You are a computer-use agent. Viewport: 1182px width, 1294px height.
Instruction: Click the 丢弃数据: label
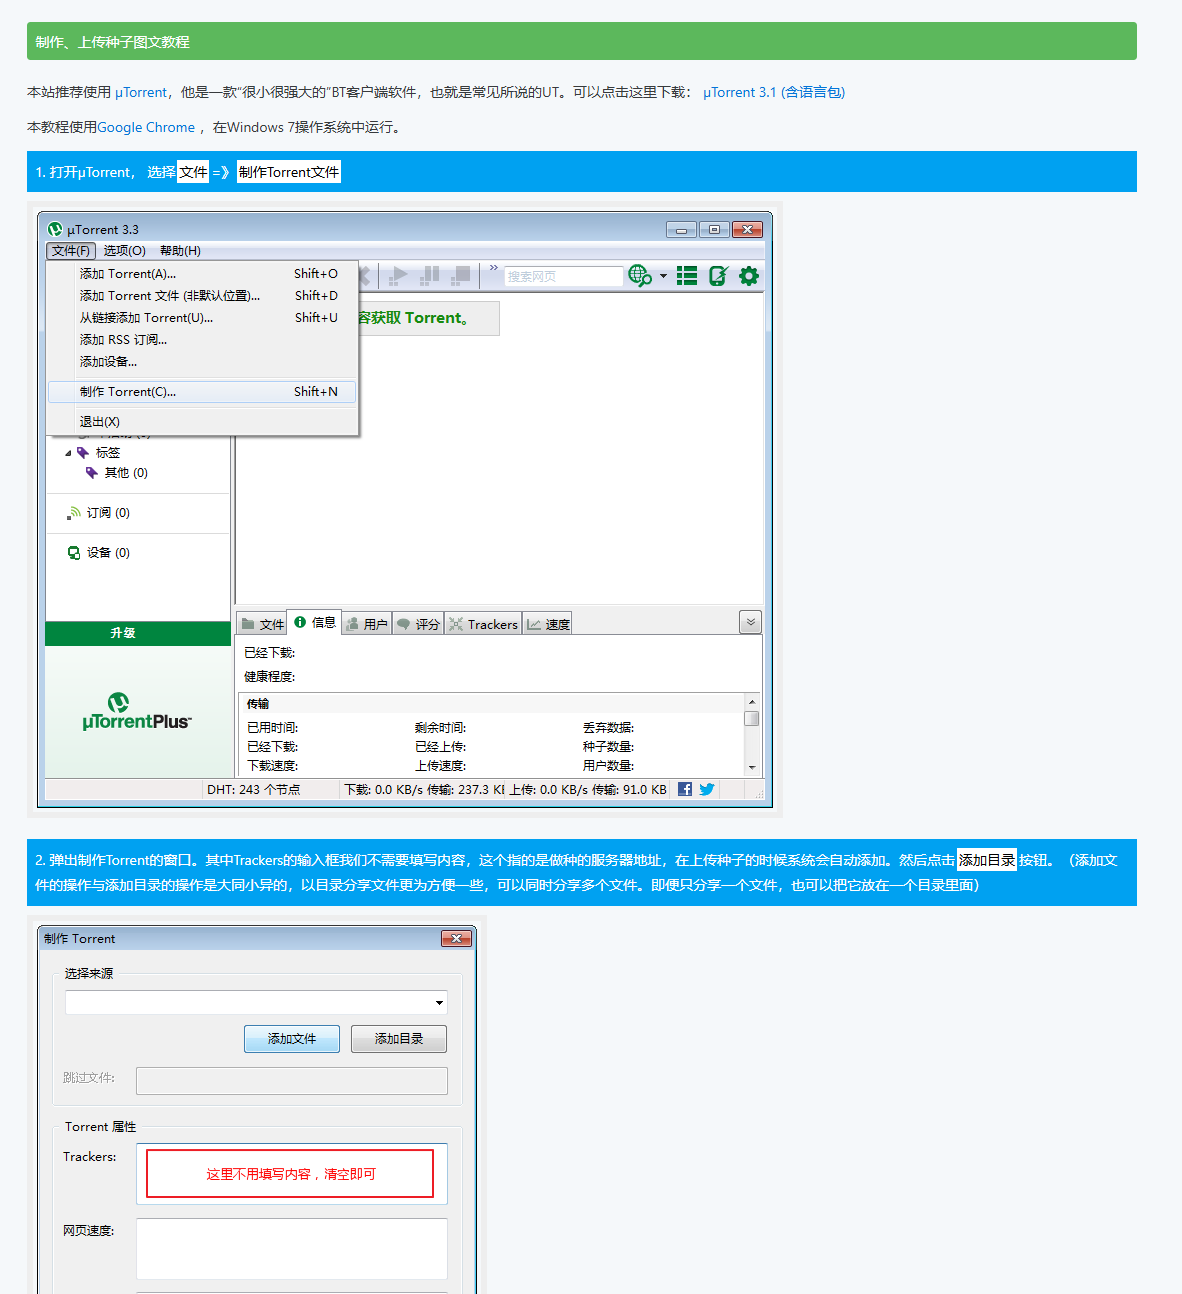point(609,728)
